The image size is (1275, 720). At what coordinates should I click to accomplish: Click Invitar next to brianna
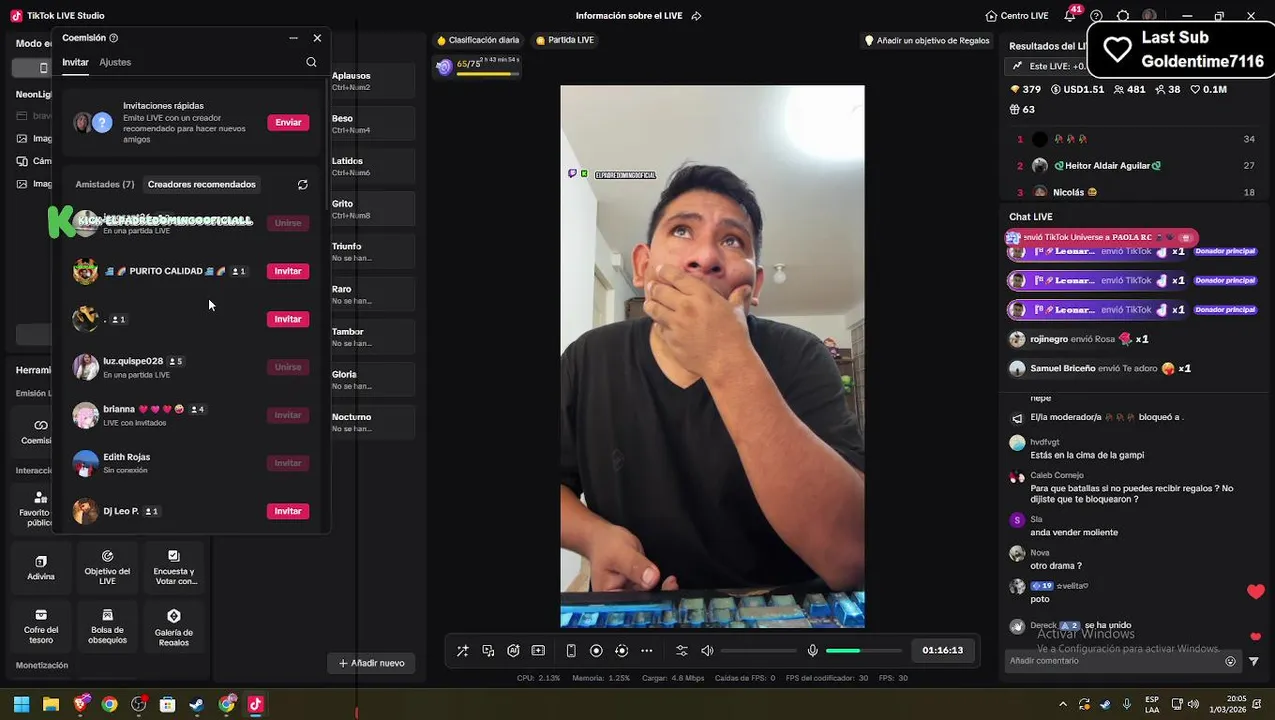288,415
